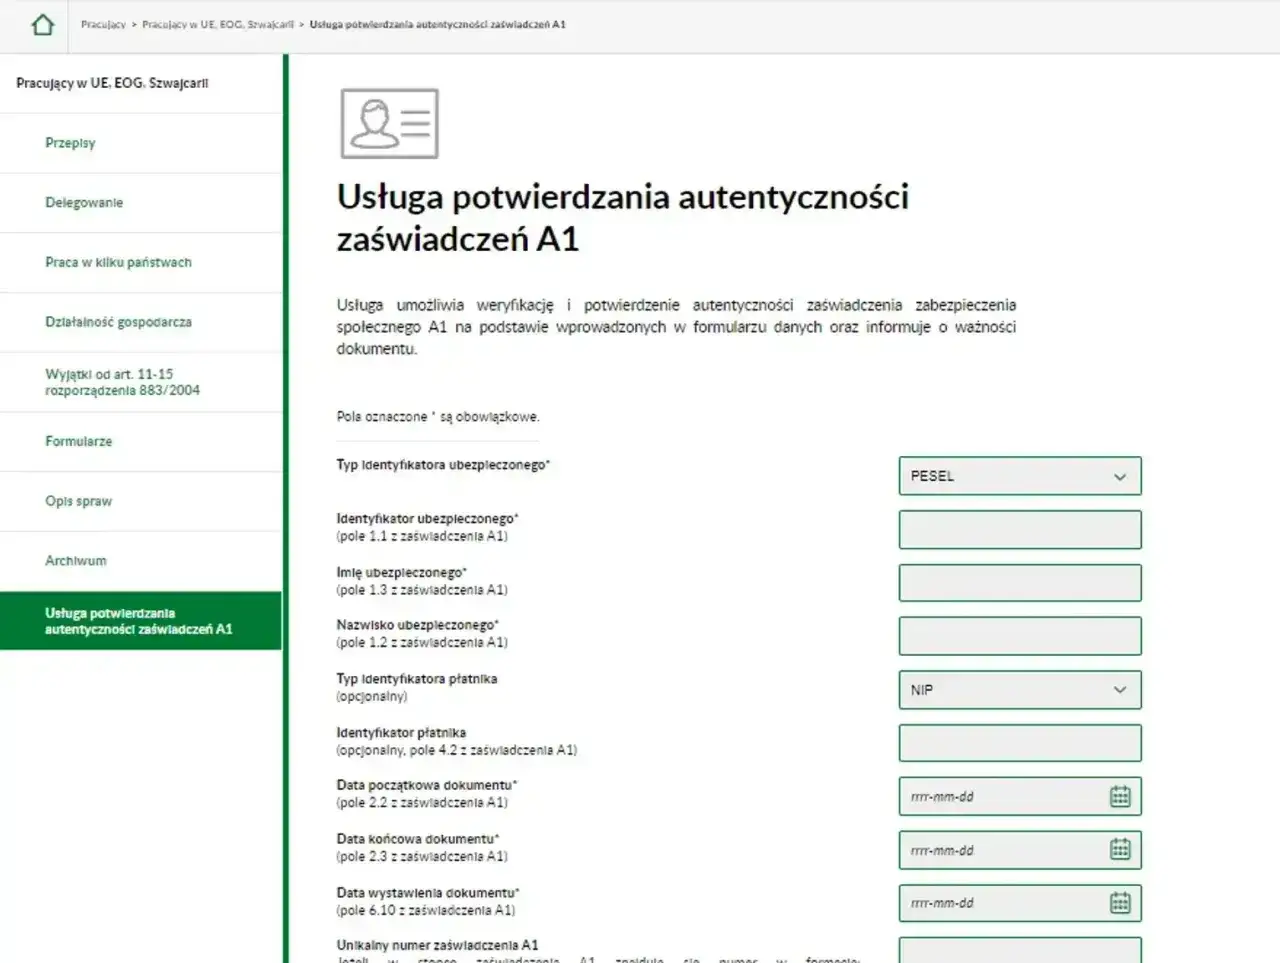Open the PESEL identifier type dropdown
Viewport: 1280px width, 963px height.
tap(1020, 476)
